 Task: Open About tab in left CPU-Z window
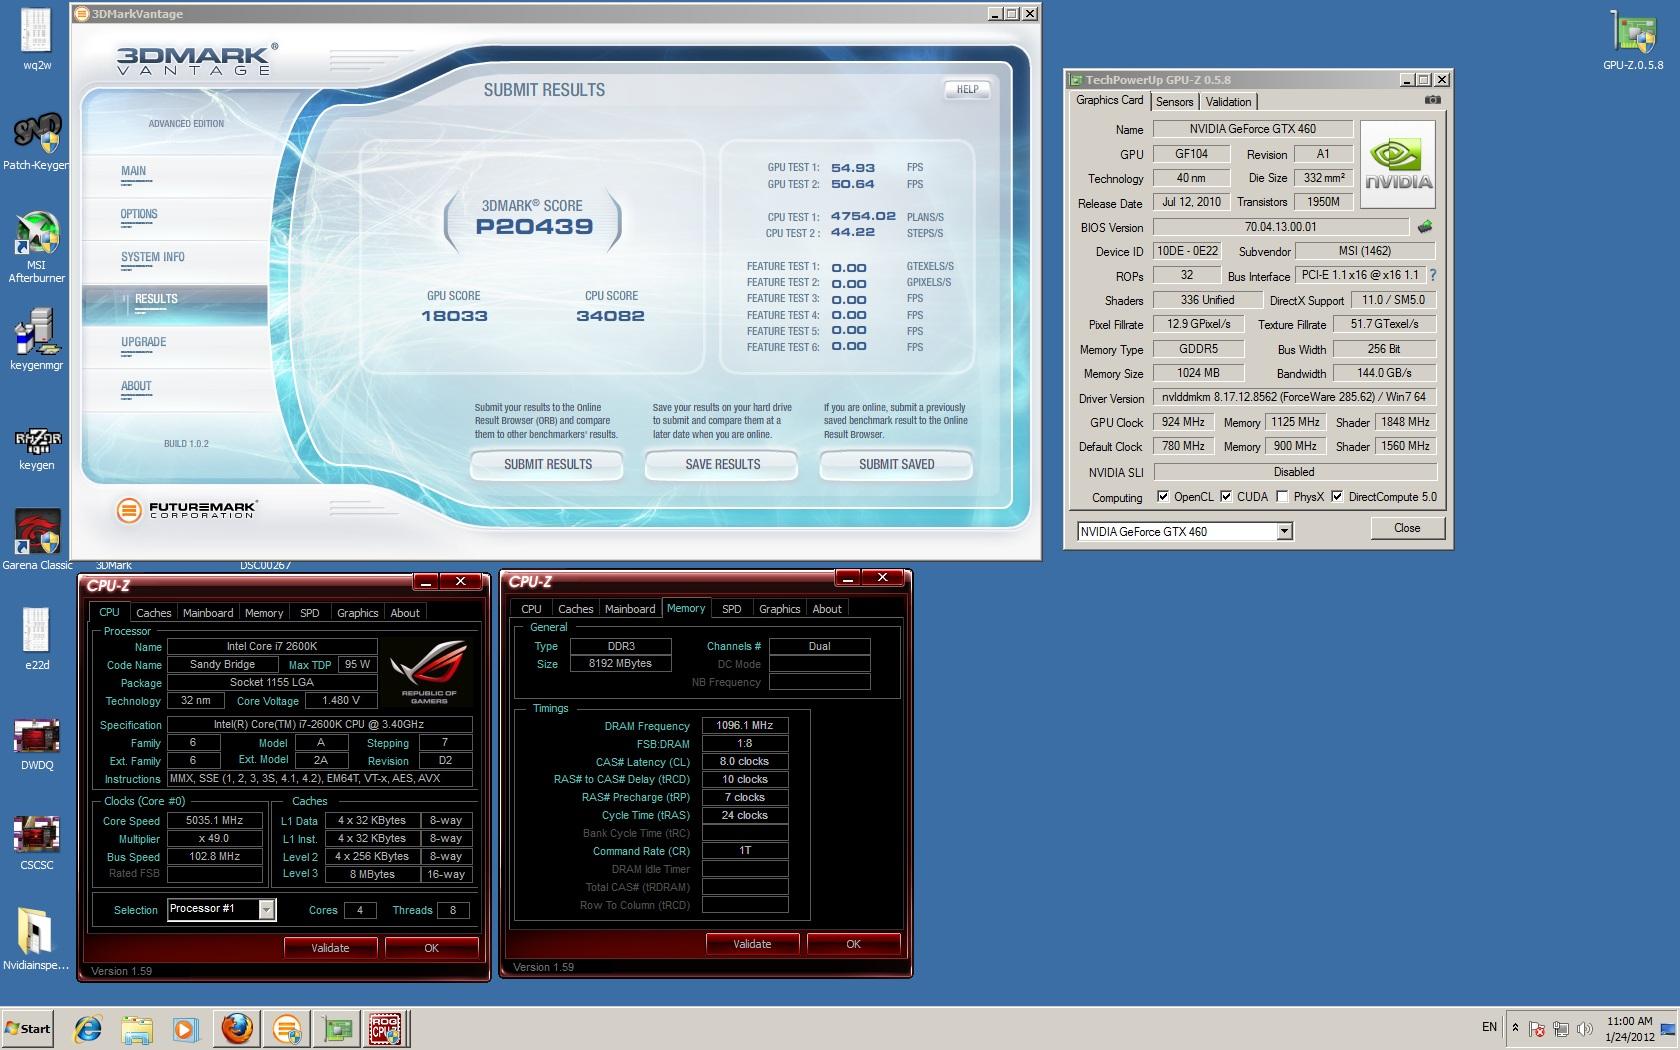[x=405, y=613]
